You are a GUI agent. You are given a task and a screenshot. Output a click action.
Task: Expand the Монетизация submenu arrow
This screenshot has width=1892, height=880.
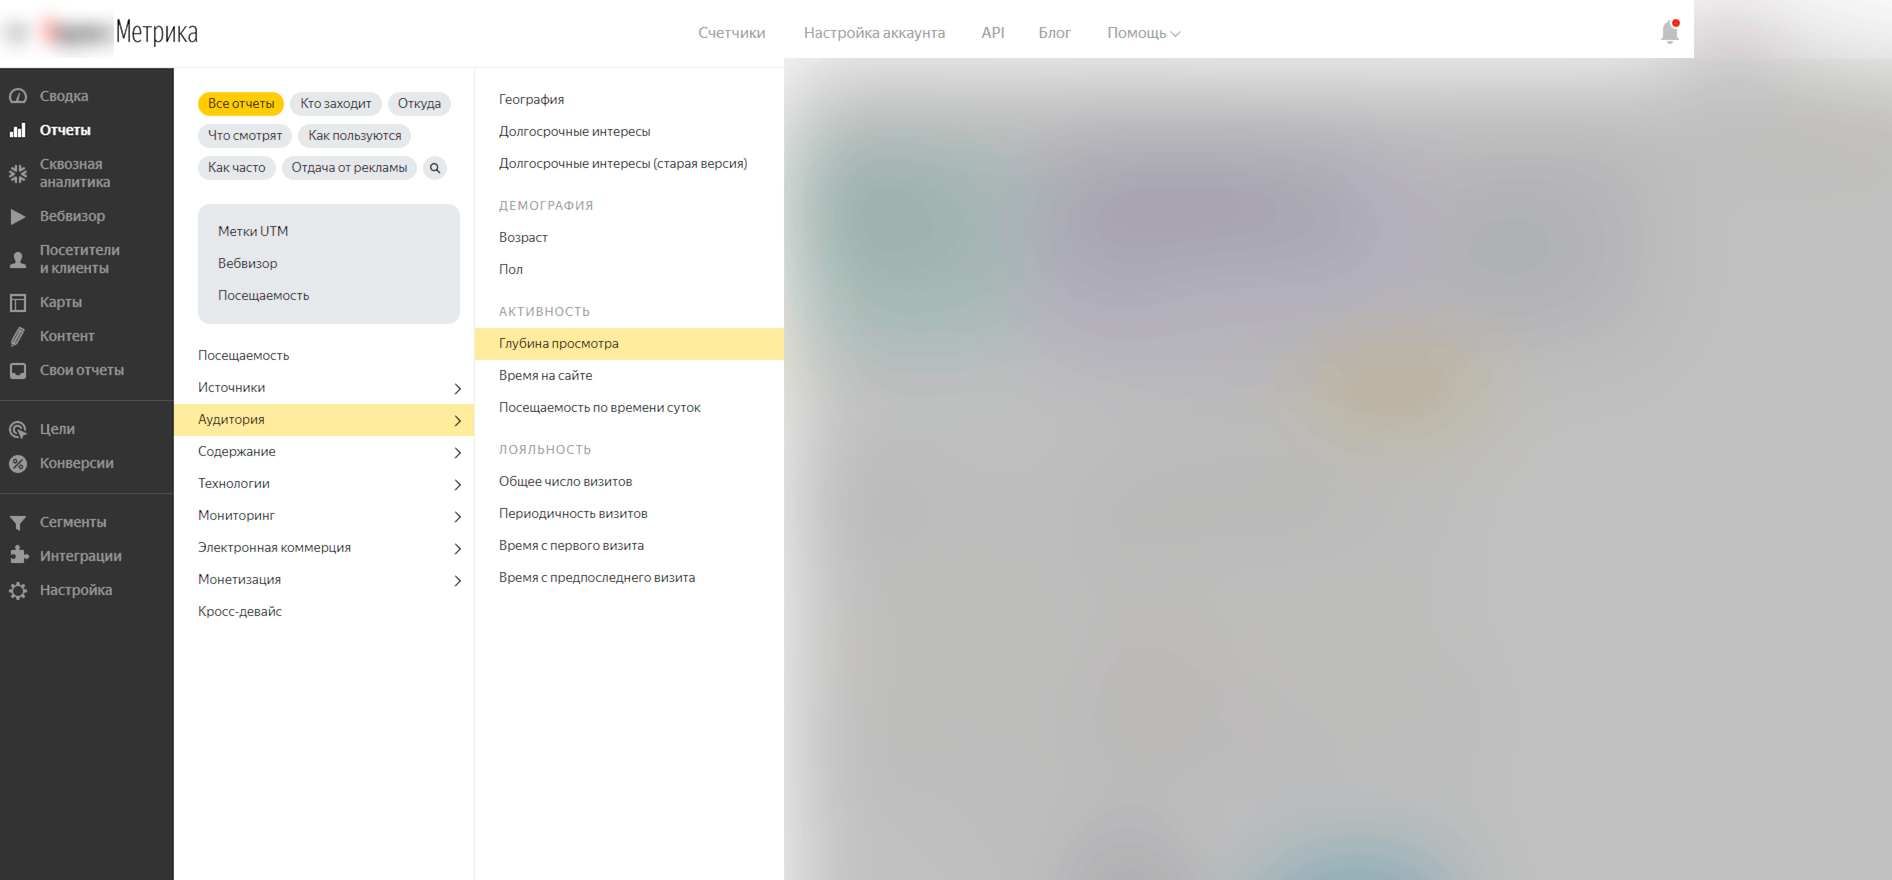(458, 580)
